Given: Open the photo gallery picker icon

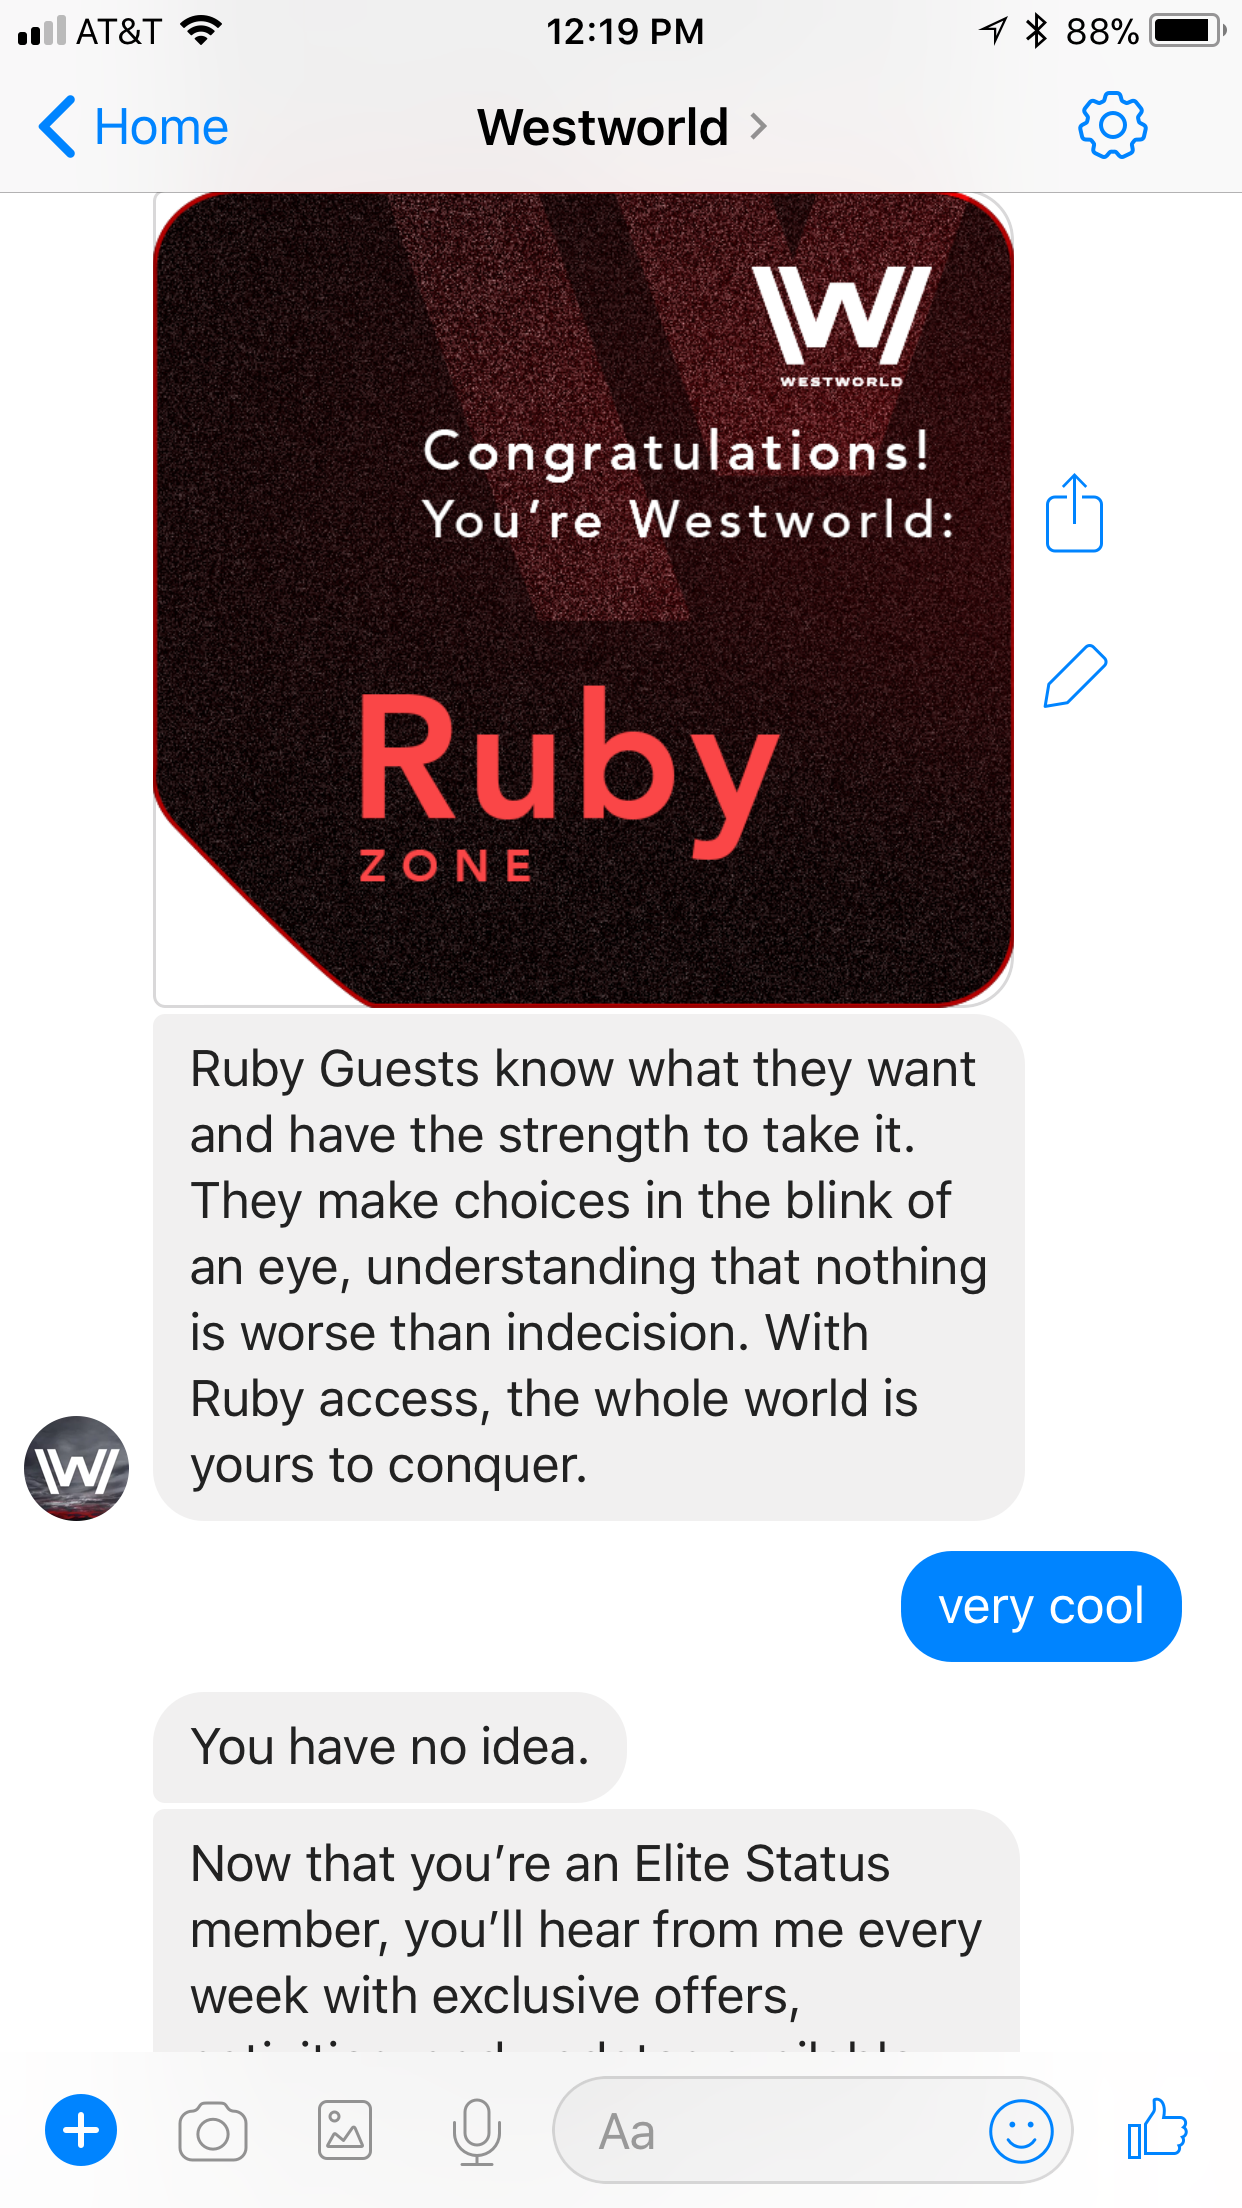Looking at the screenshot, I should point(345,2130).
